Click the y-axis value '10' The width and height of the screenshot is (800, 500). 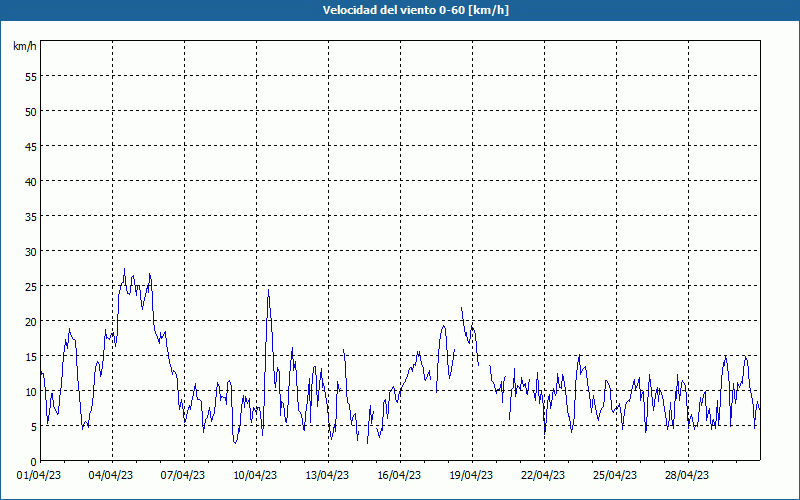pos(31,391)
